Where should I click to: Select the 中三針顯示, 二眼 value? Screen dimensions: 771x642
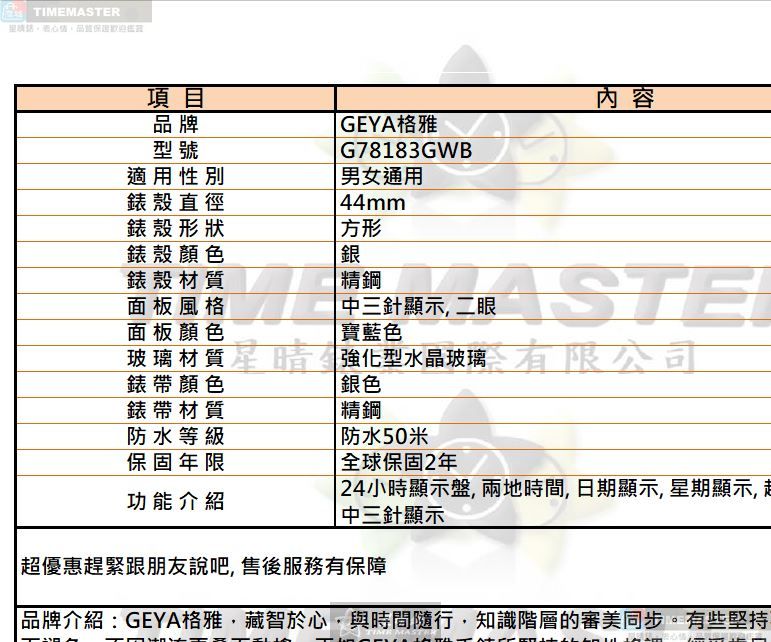coord(418,307)
